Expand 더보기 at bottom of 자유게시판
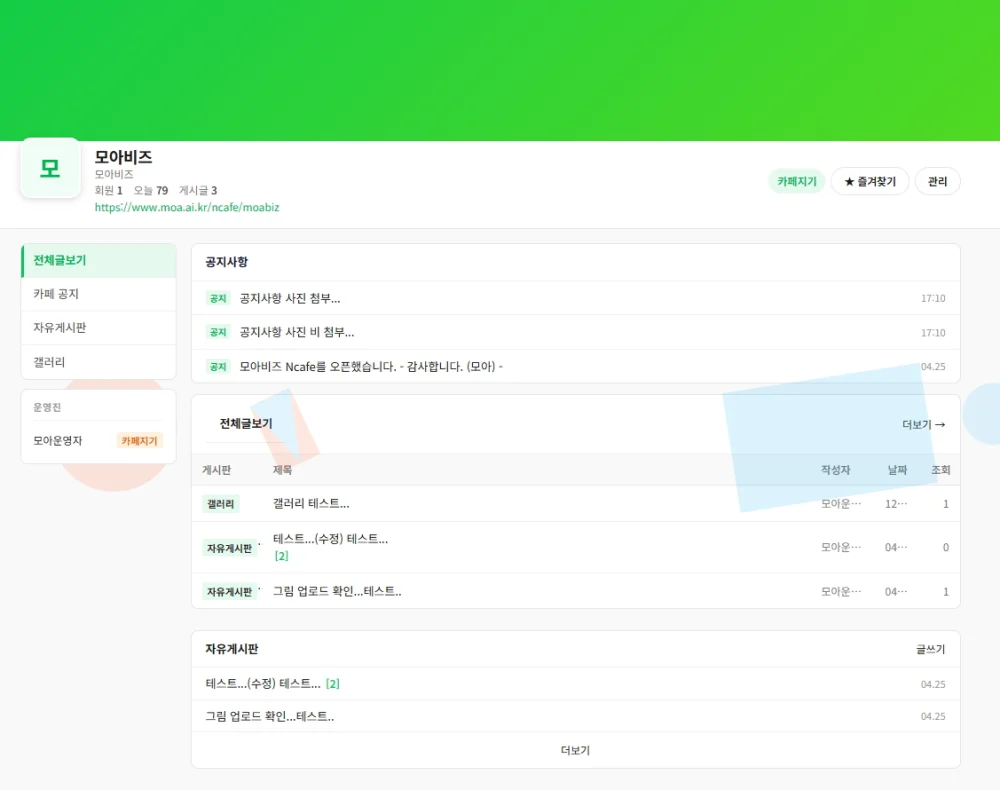1000x790 pixels. click(575, 750)
